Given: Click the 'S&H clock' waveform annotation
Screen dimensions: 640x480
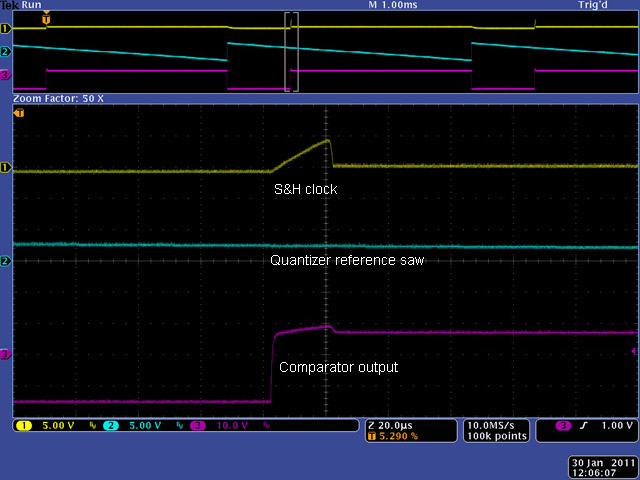Looking at the screenshot, I should click(305, 189).
